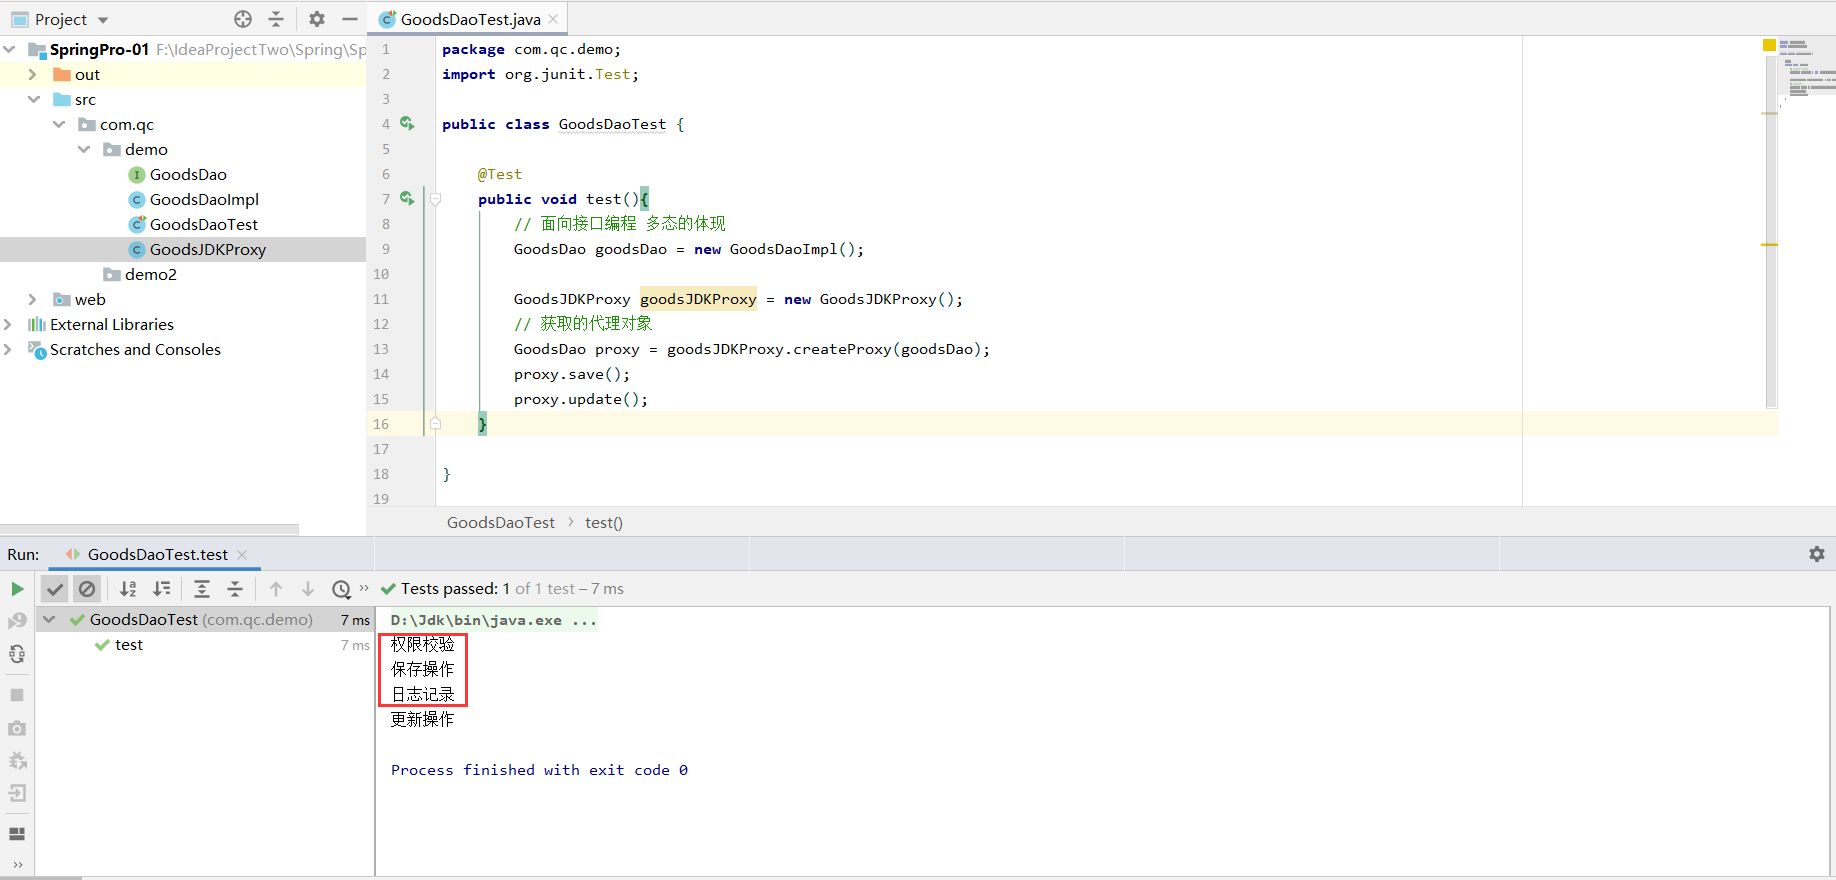
Task: Click Sort Alphabetically in test runner toolbar
Action: (128, 589)
